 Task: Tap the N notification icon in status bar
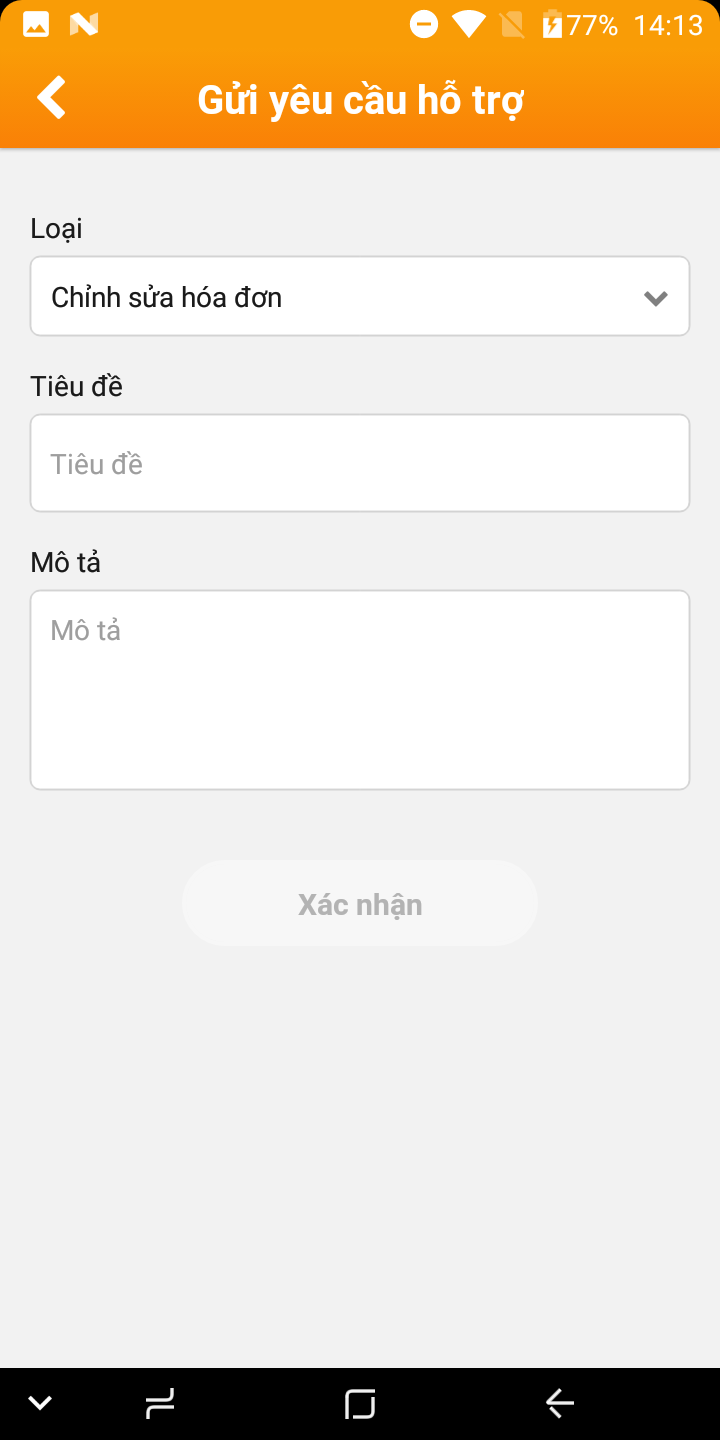click(x=84, y=24)
